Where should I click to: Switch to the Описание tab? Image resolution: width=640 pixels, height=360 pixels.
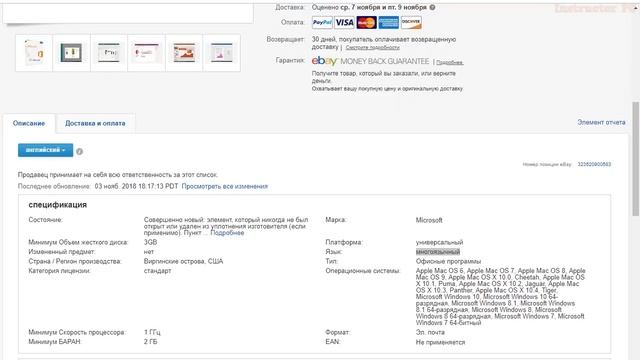pos(29,123)
